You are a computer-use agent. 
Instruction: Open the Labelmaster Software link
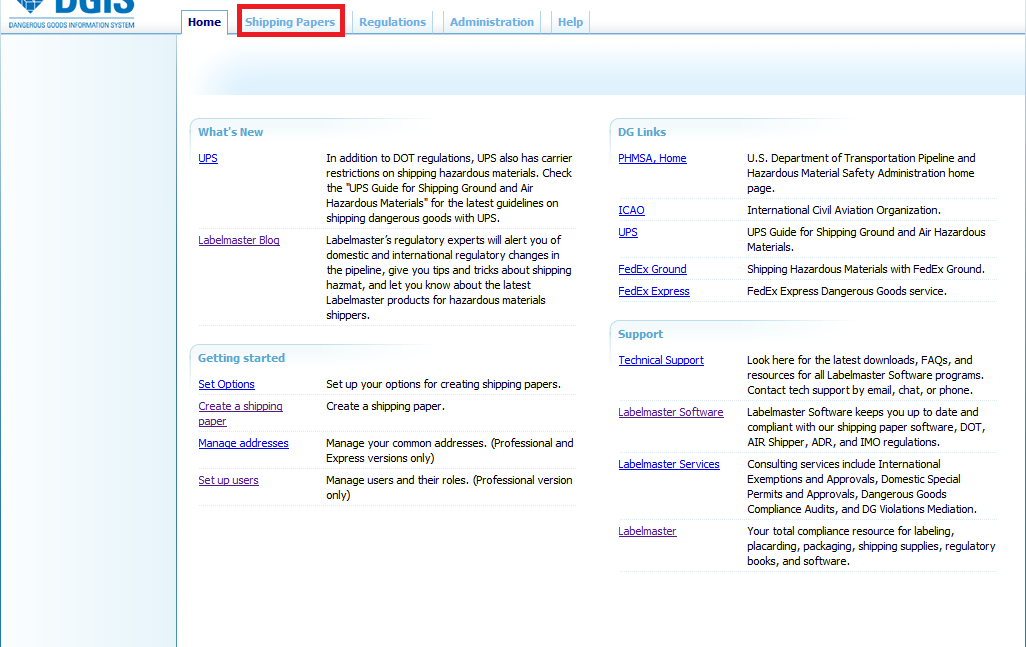coord(670,412)
